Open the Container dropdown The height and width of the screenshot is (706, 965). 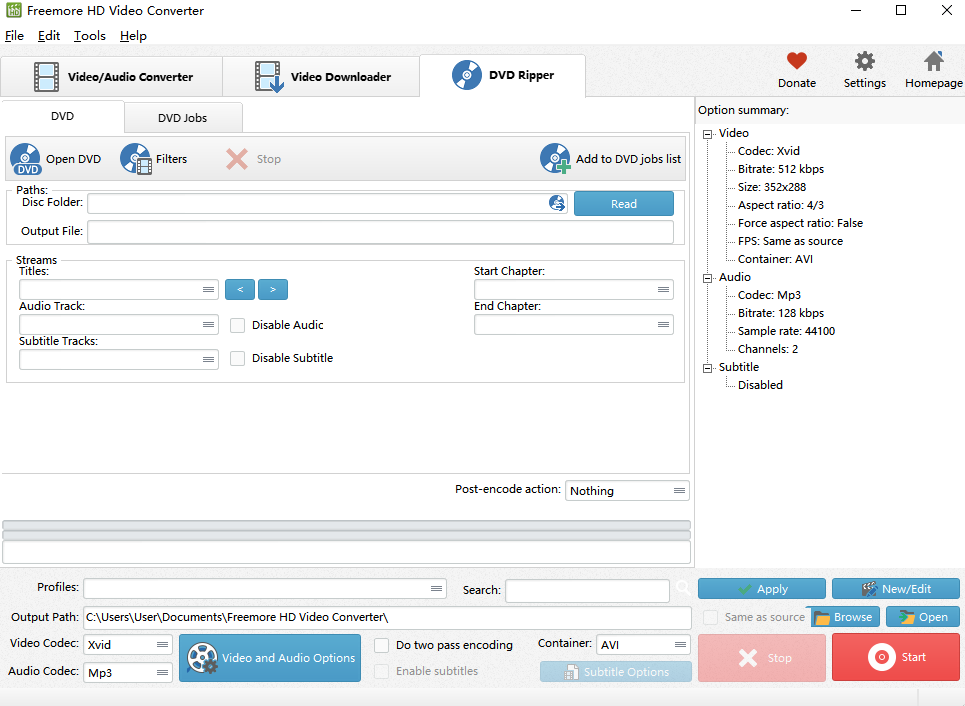(643, 644)
